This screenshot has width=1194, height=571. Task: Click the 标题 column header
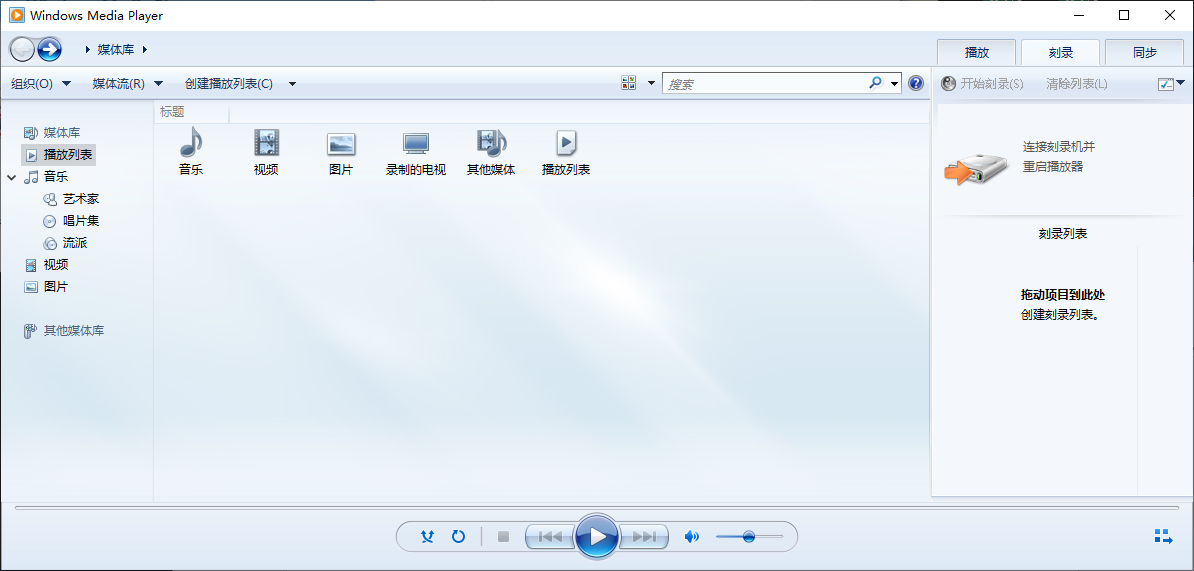coord(191,112)
